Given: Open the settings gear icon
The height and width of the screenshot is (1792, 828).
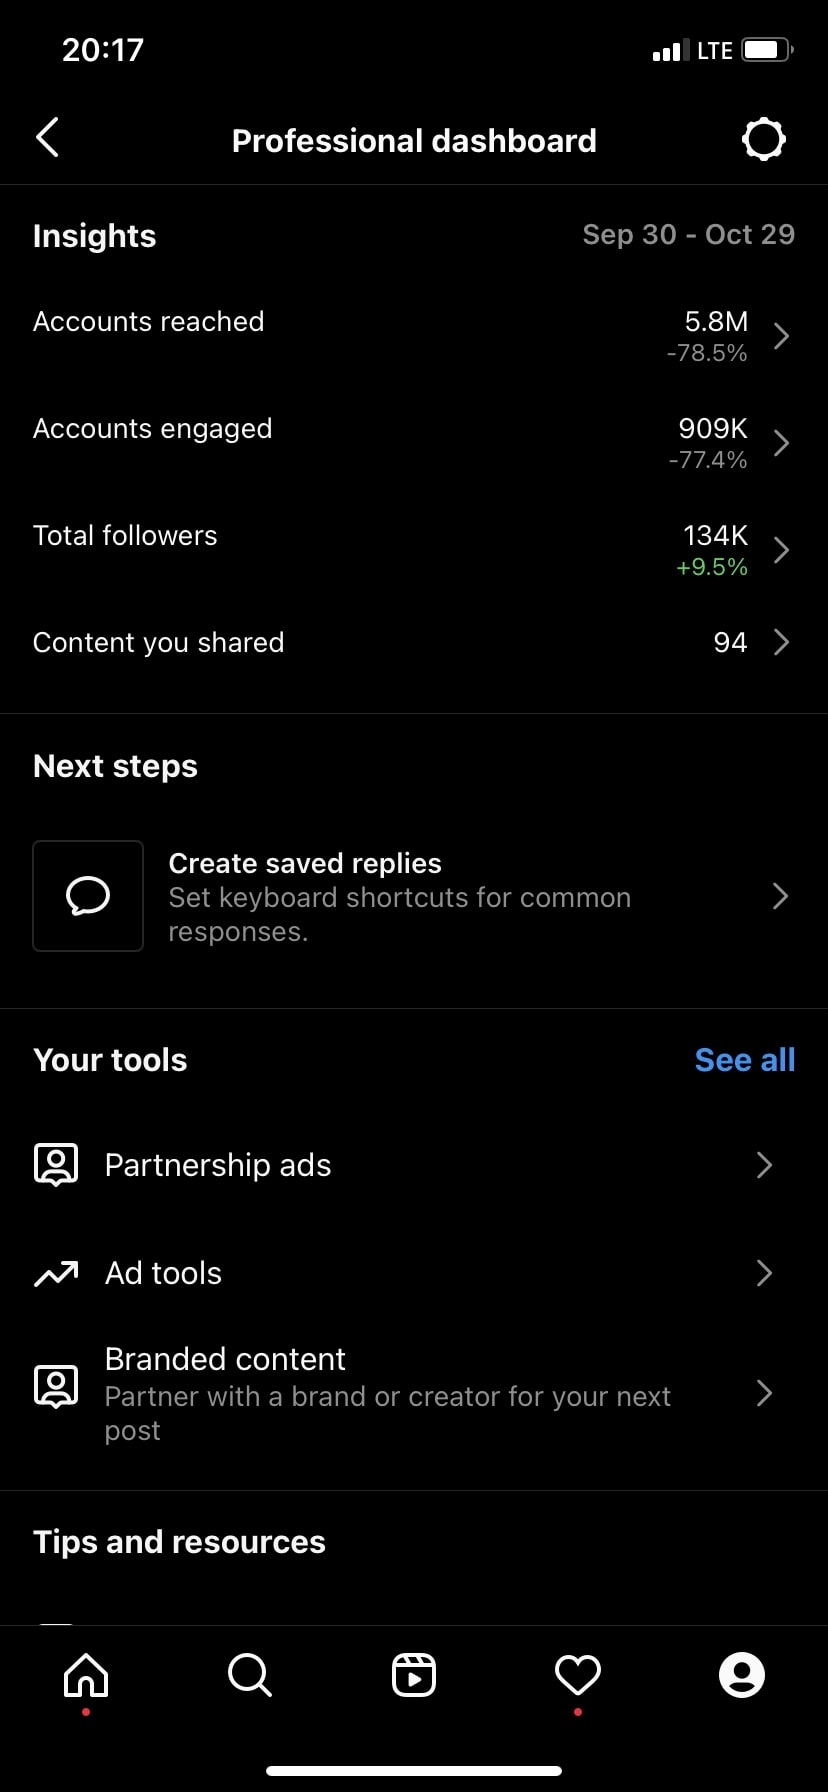Looking at the screenshot, I should tap(763, 139).
